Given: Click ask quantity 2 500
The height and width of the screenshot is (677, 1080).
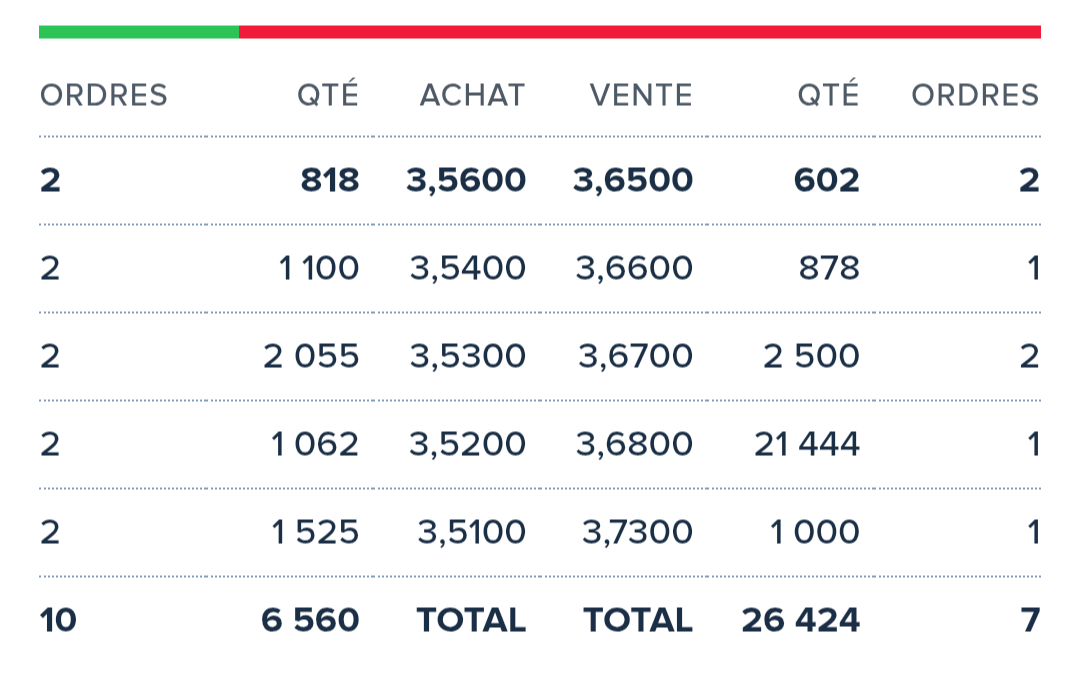Looking at the screenshot, I should pos(811,356).
